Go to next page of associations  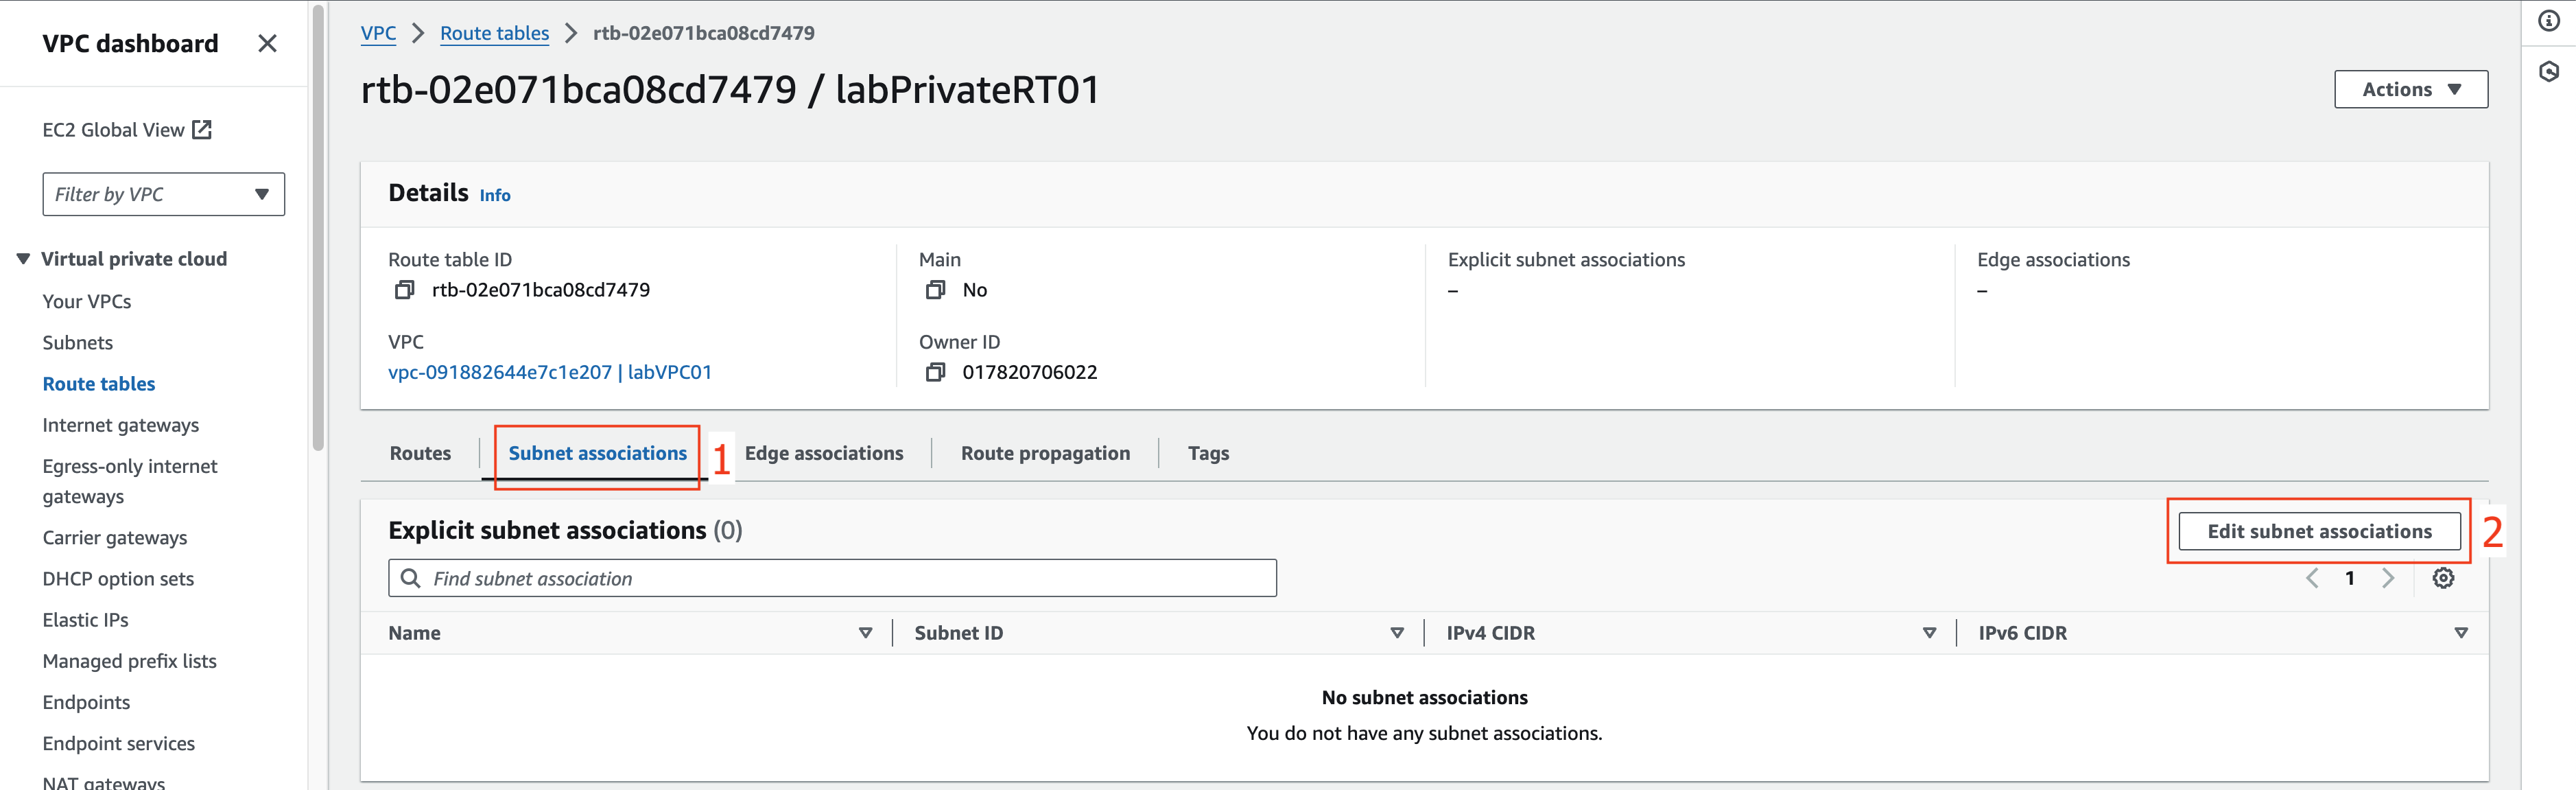click(2388, 578)
